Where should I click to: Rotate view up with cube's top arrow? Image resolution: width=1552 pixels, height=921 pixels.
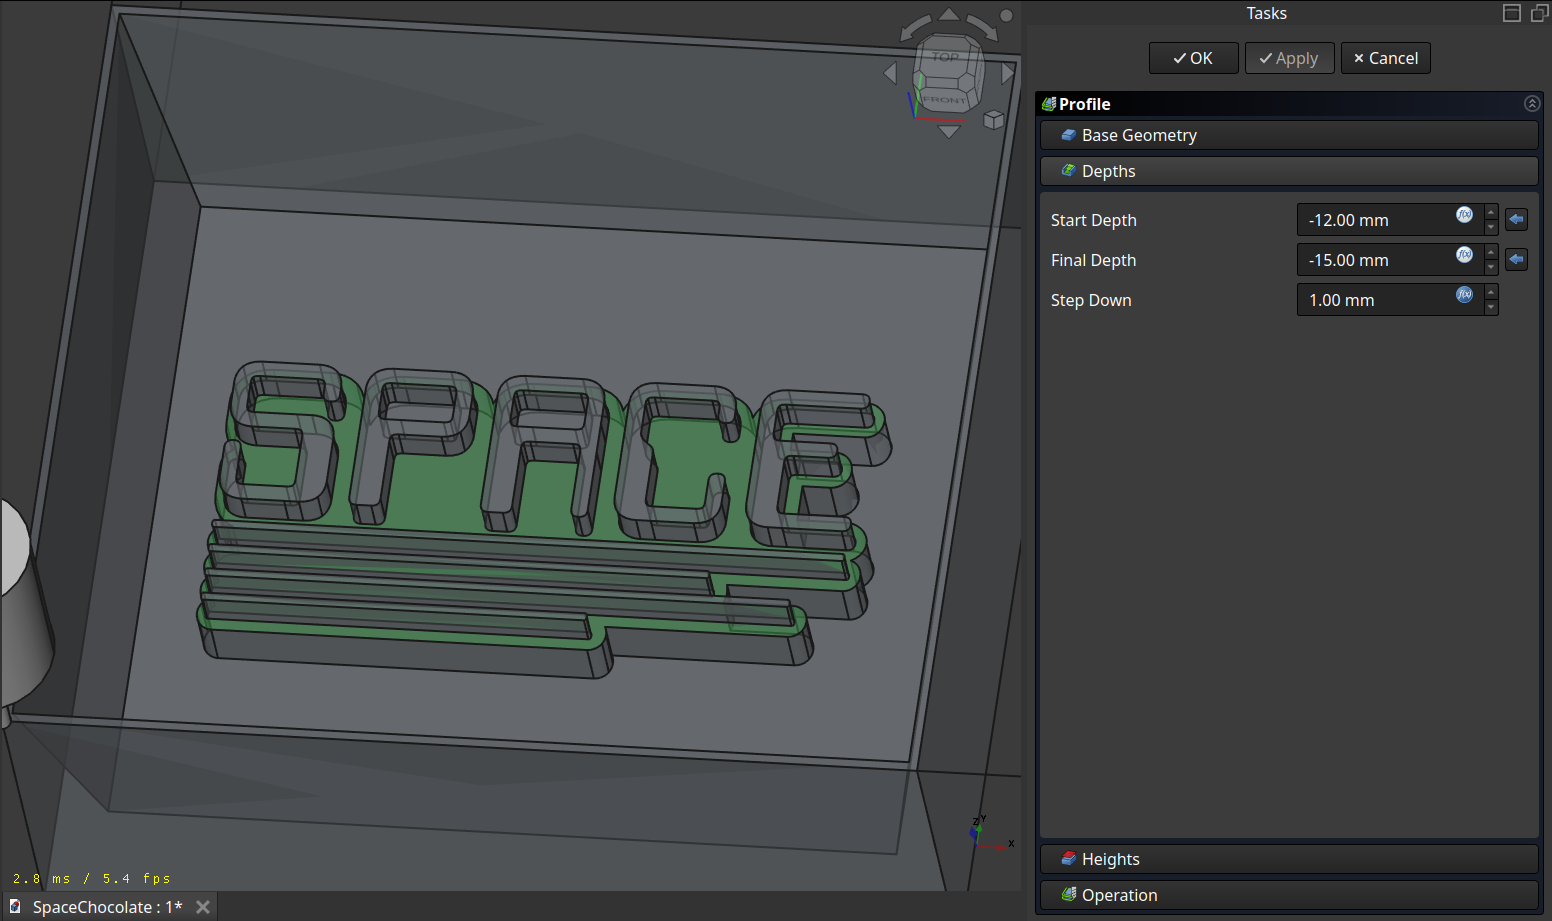(949, 14)
